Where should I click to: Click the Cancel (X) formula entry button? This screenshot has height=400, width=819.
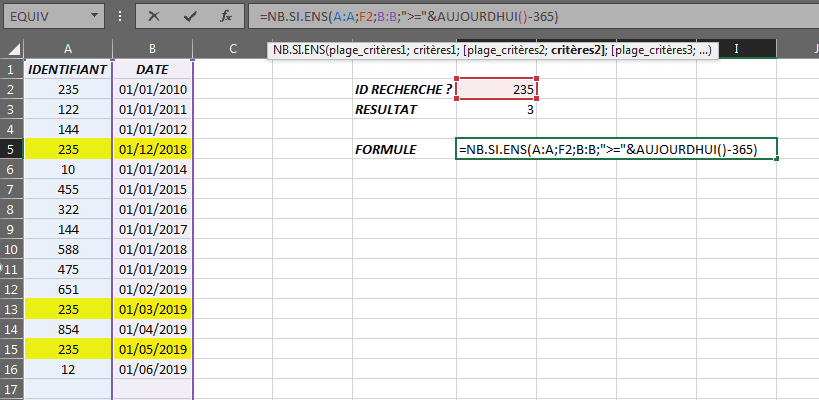(x=153, y=16)
